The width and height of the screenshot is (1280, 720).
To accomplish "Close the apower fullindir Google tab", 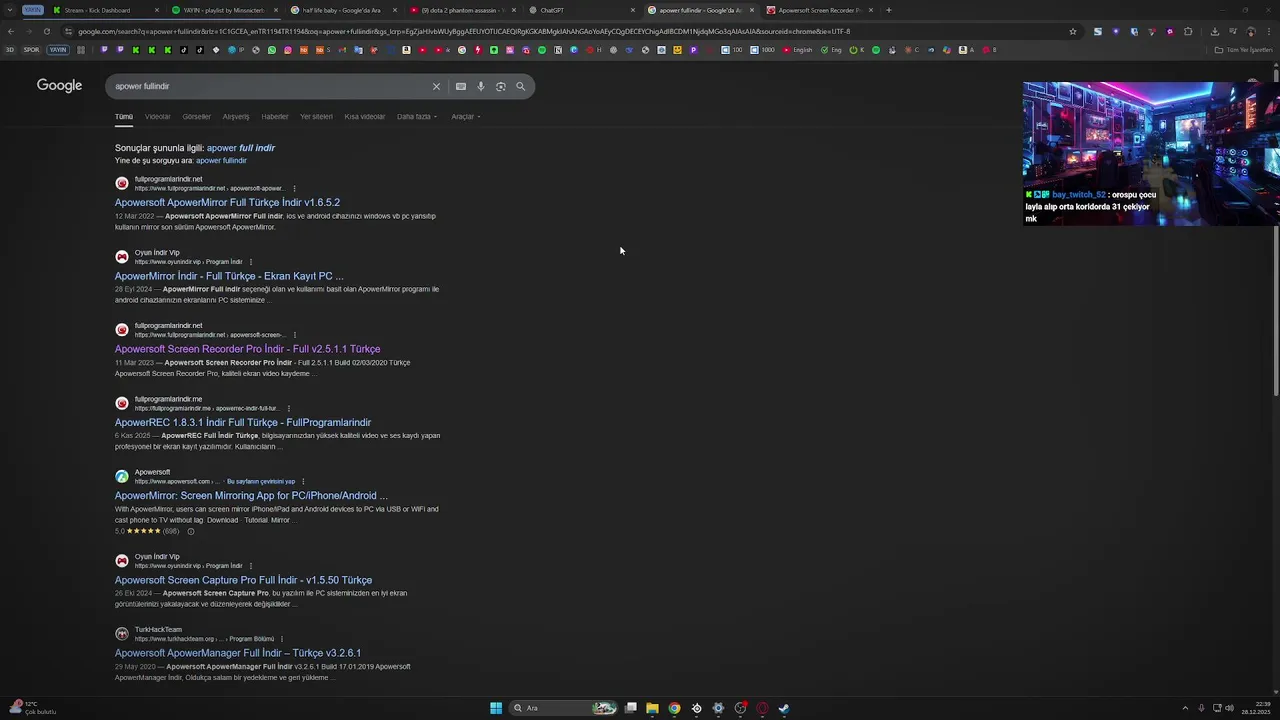I will (751, 10).
